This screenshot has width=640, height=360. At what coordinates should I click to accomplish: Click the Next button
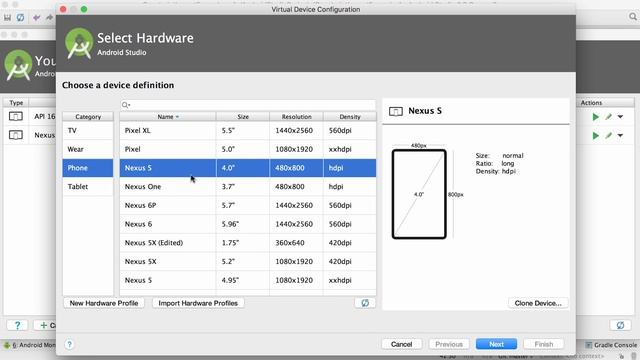[x=496, y=344]
